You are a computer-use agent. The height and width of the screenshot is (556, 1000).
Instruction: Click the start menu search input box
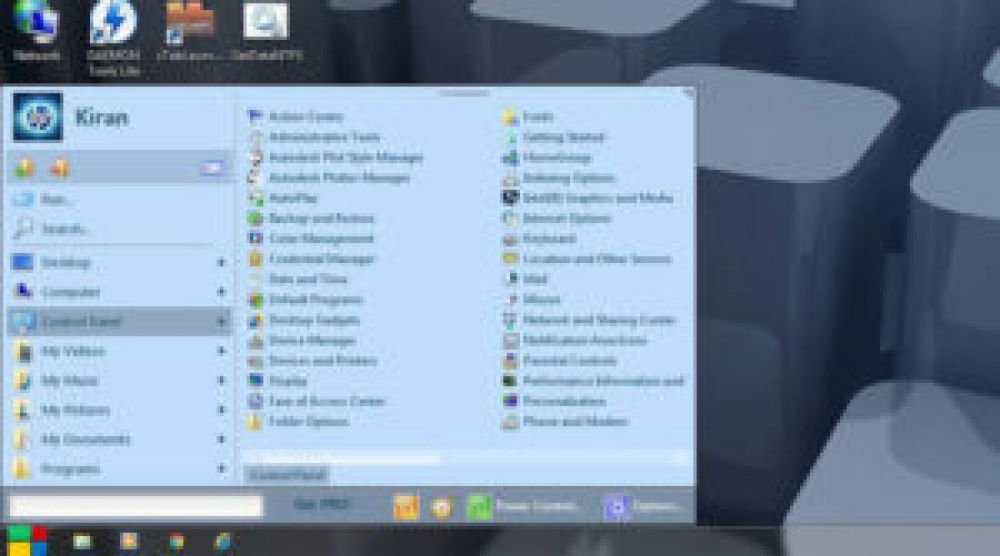point(136,506)
